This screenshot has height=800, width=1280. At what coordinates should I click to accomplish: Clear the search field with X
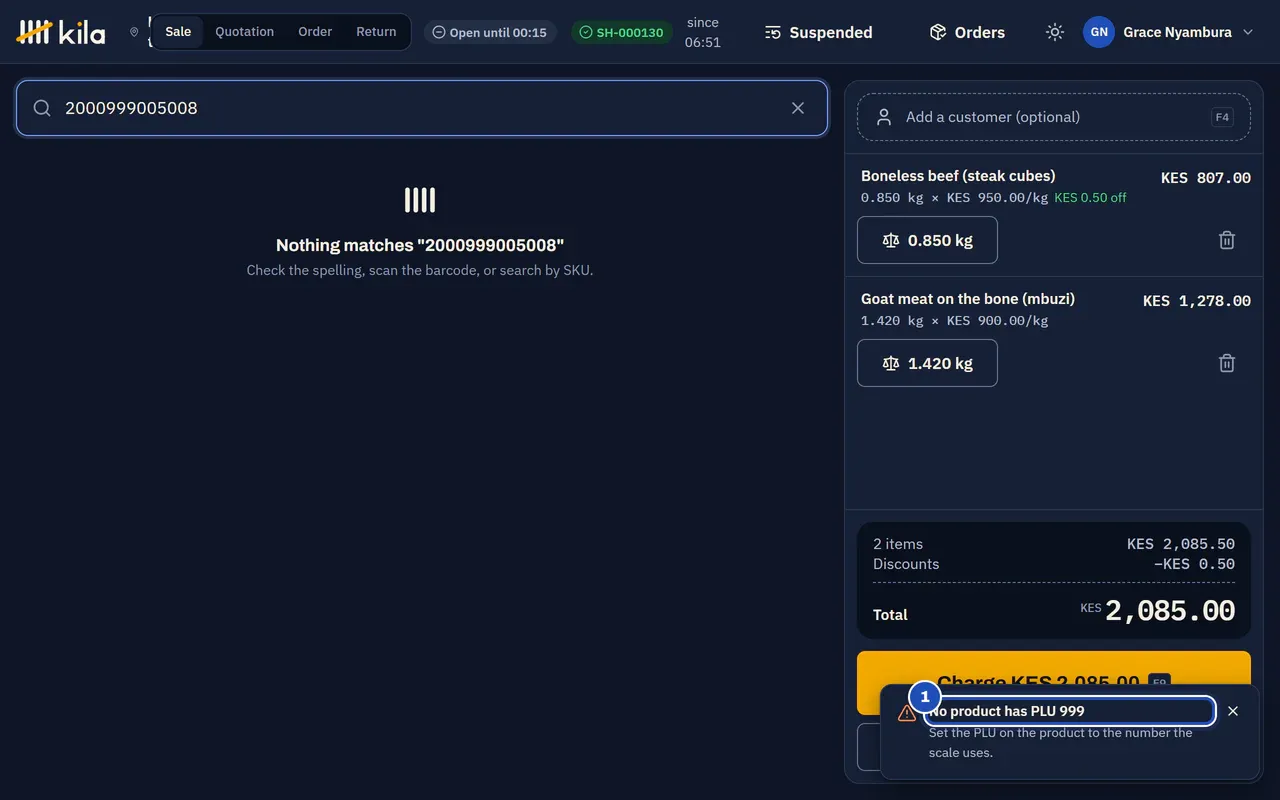pos(798,108)
